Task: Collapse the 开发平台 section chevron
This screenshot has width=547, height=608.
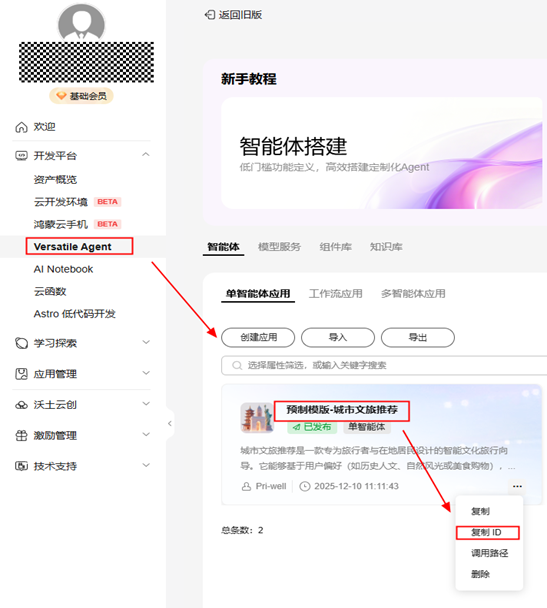Action: 146,155
